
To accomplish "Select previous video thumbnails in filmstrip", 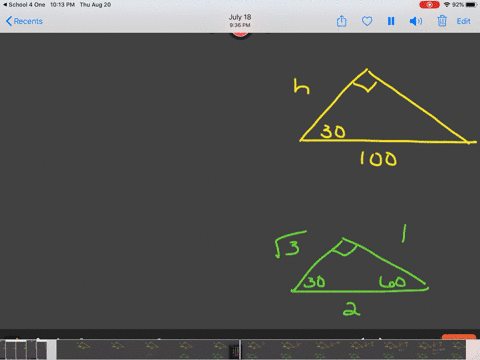I will [24, 350].
